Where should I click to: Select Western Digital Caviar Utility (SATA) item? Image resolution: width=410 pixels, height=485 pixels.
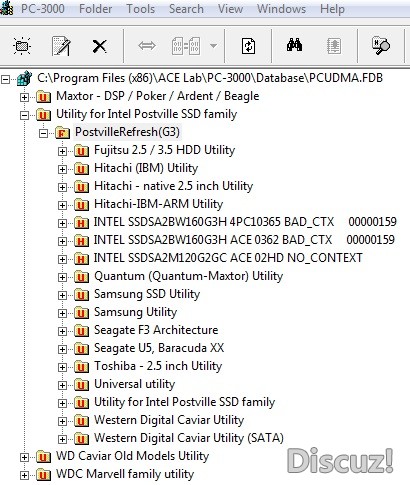(189, 438)
